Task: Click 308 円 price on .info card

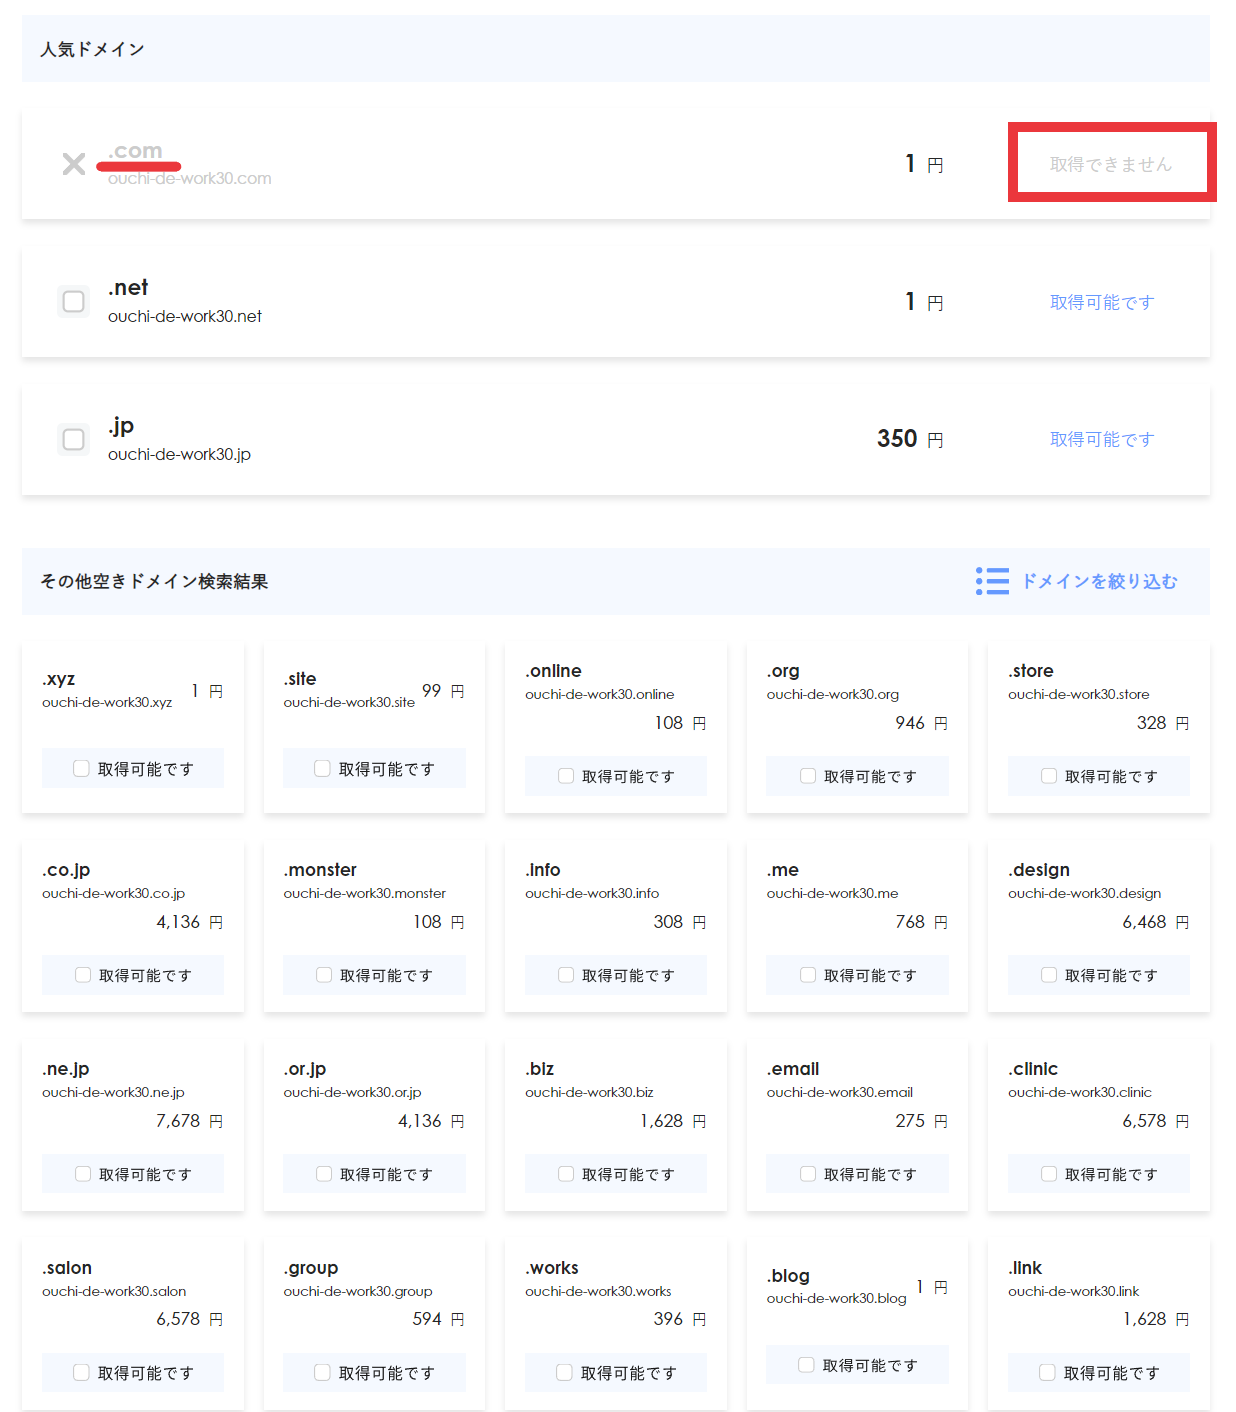Action: click(x=680, y=922)
